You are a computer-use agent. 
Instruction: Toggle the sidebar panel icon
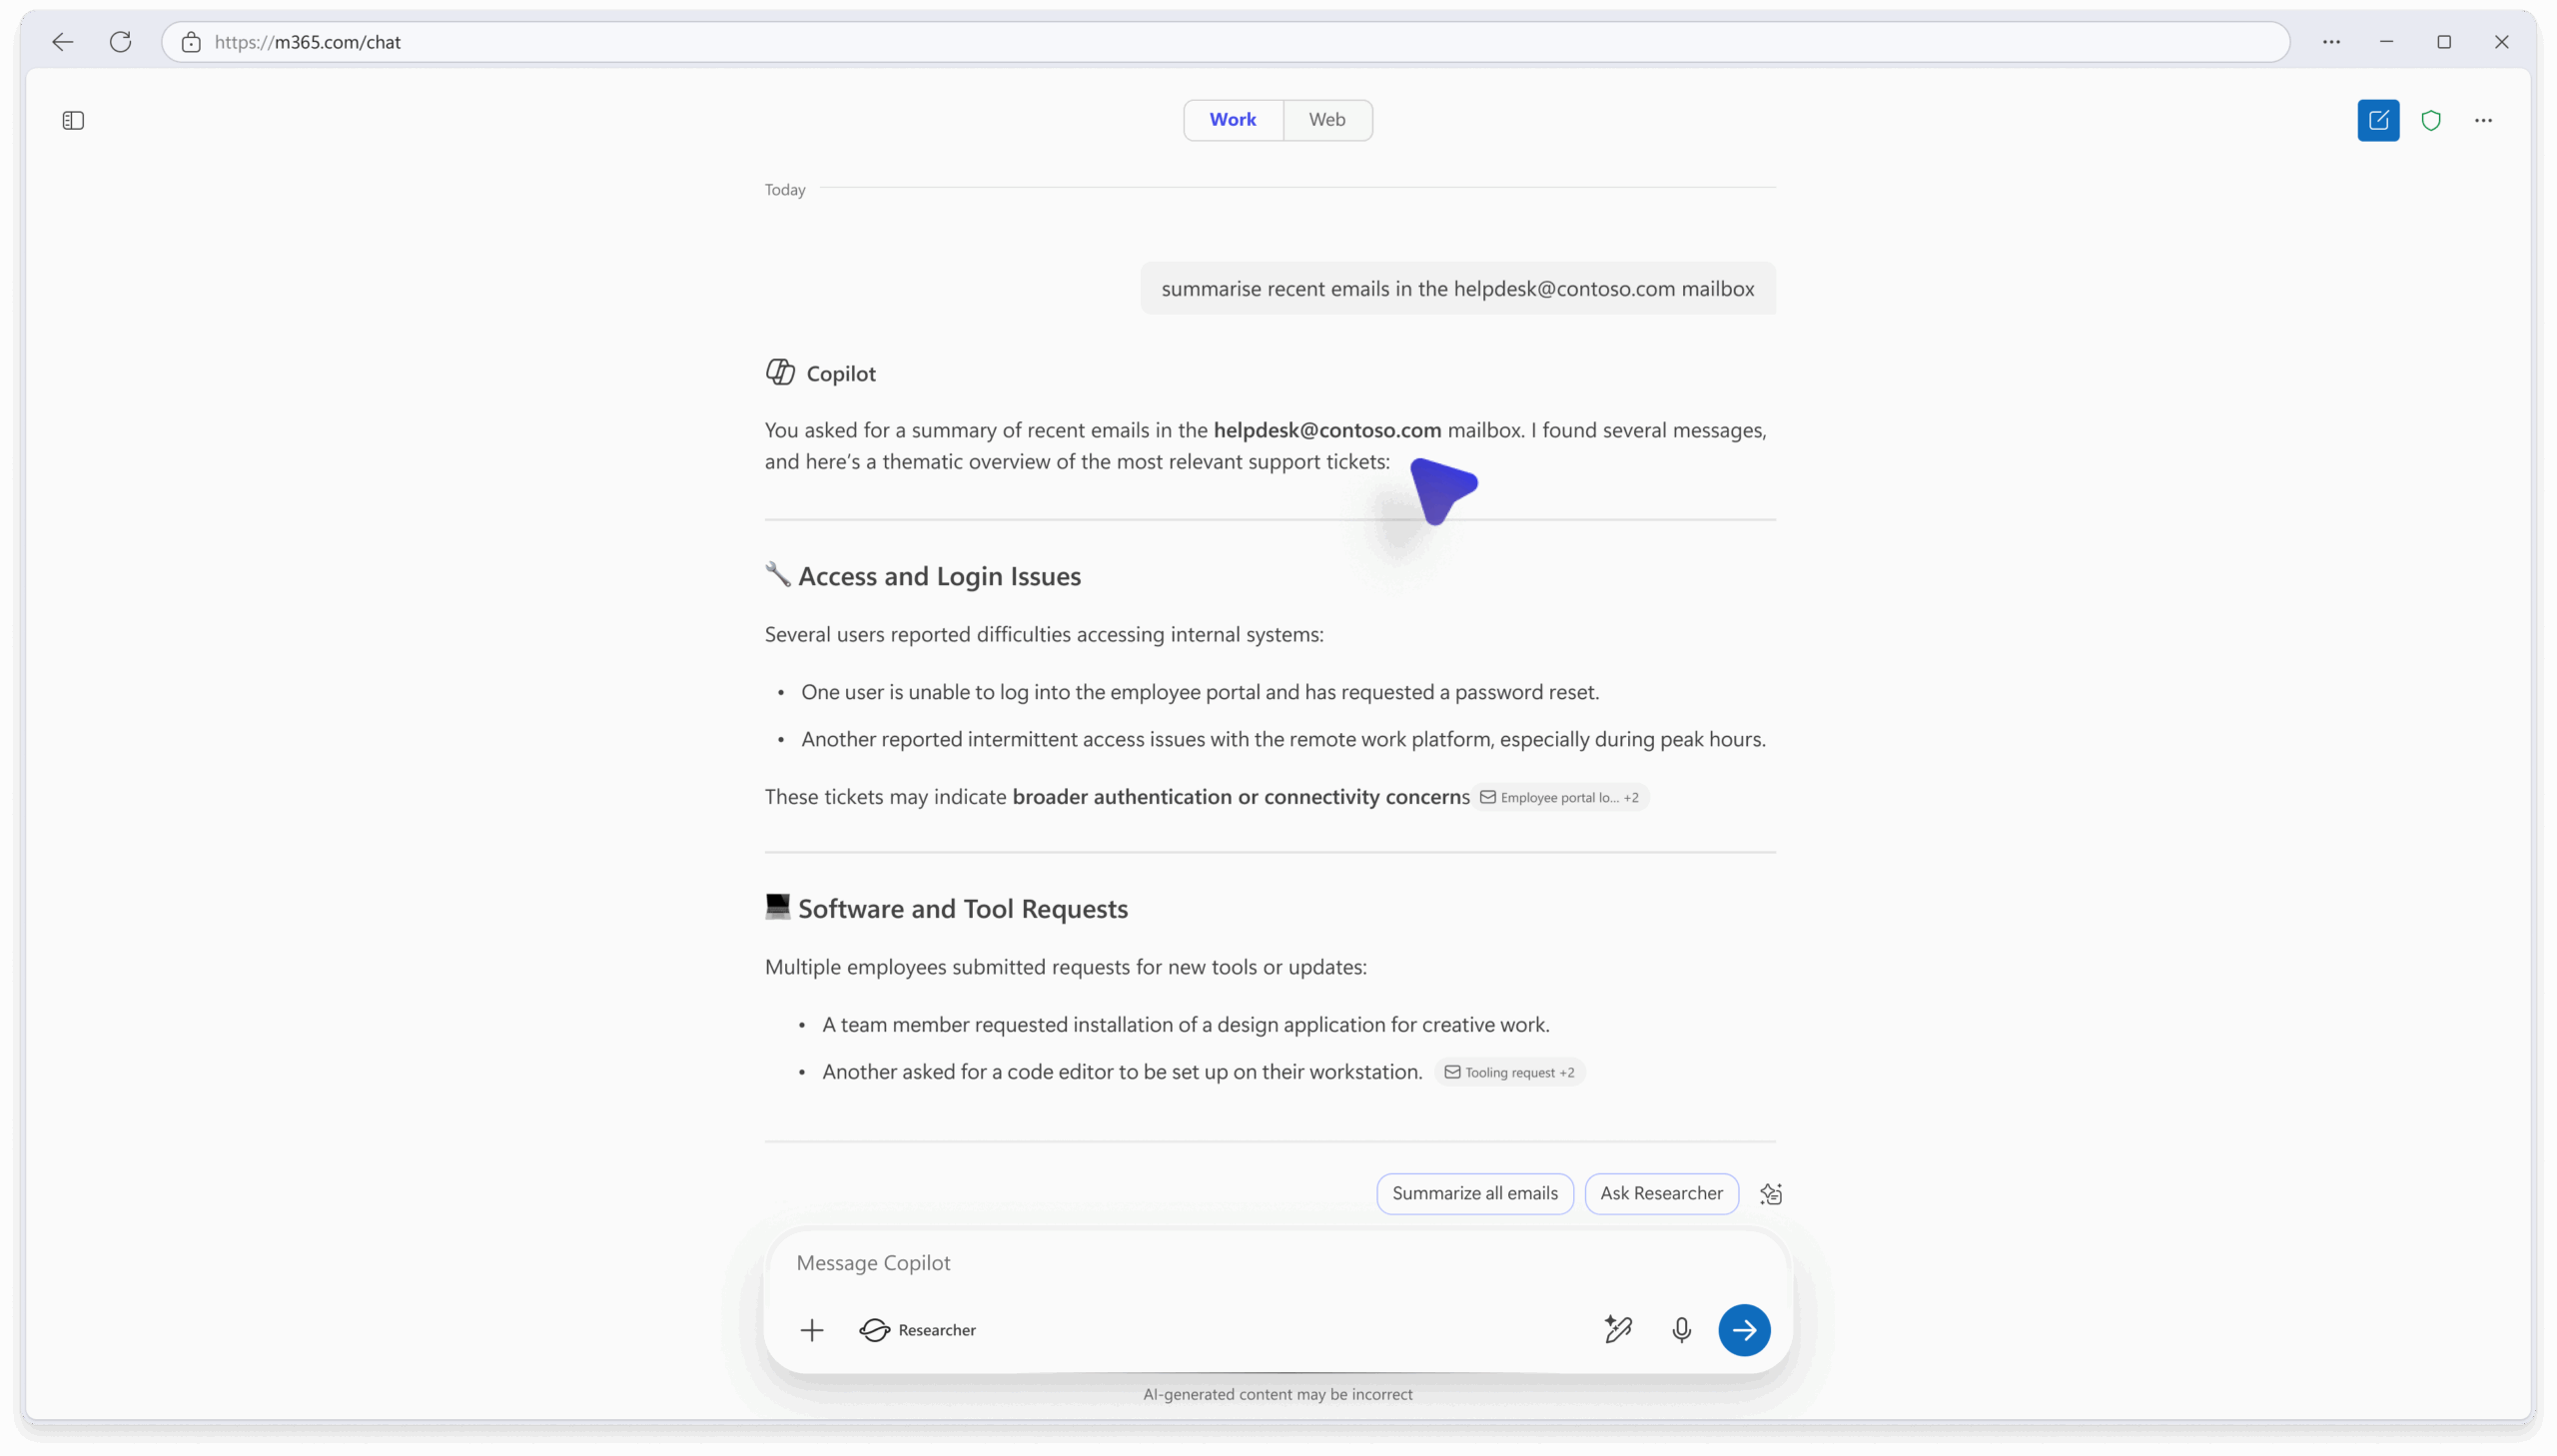point(73,120)
